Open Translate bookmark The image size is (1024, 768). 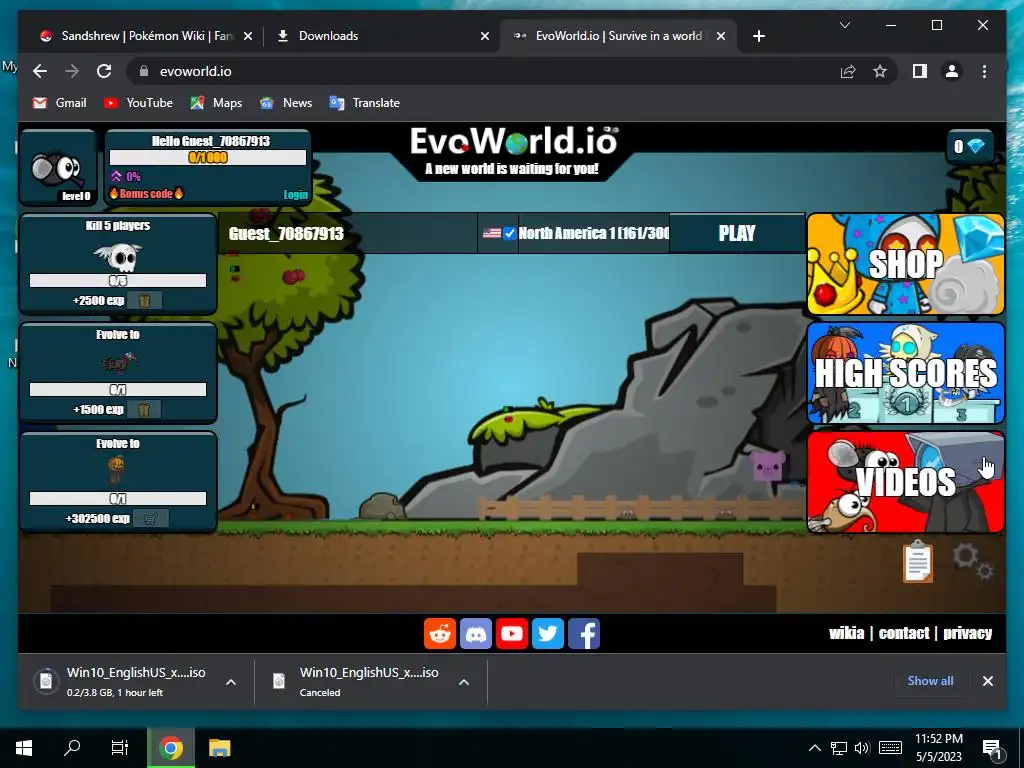click(364, 103)
